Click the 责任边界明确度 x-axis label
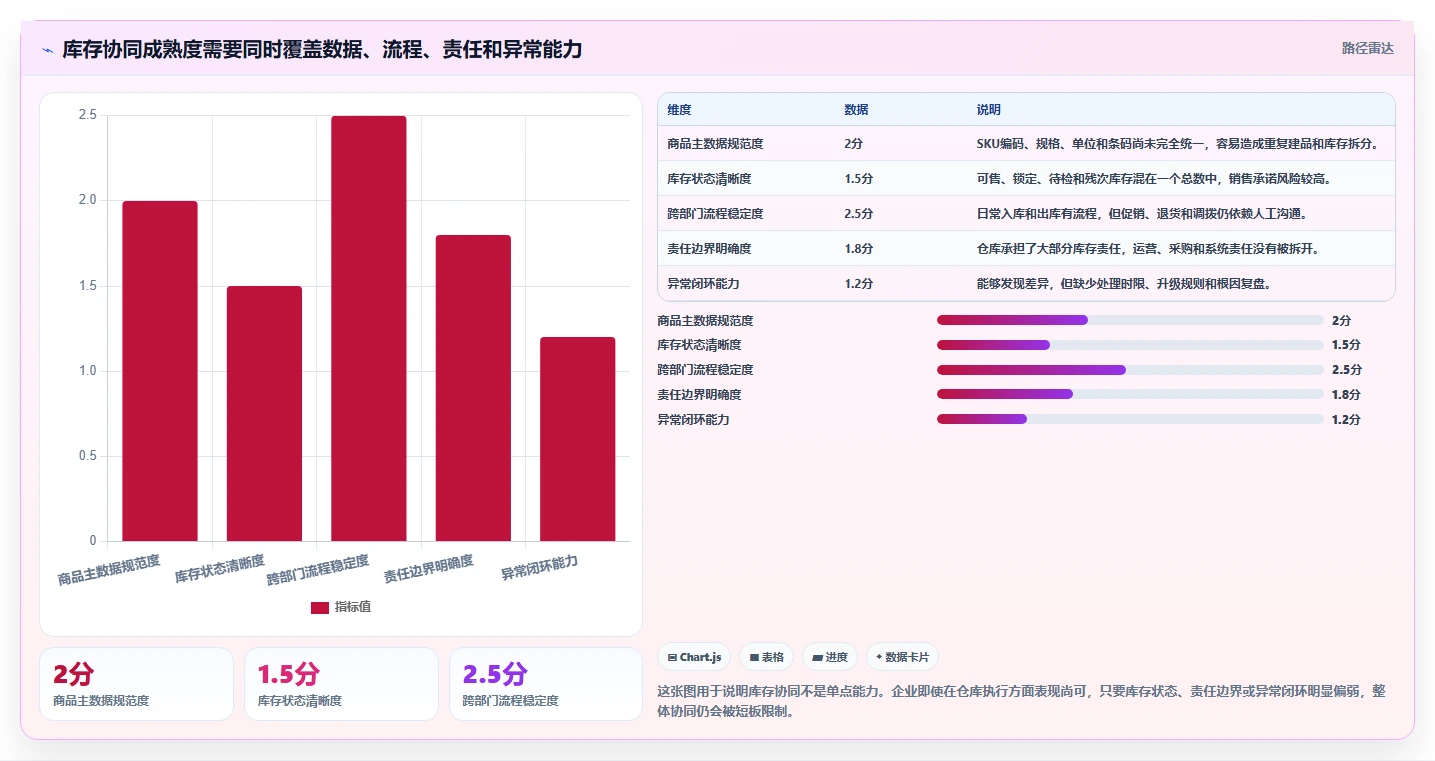The image size is (1435, 761). point(429,569)
